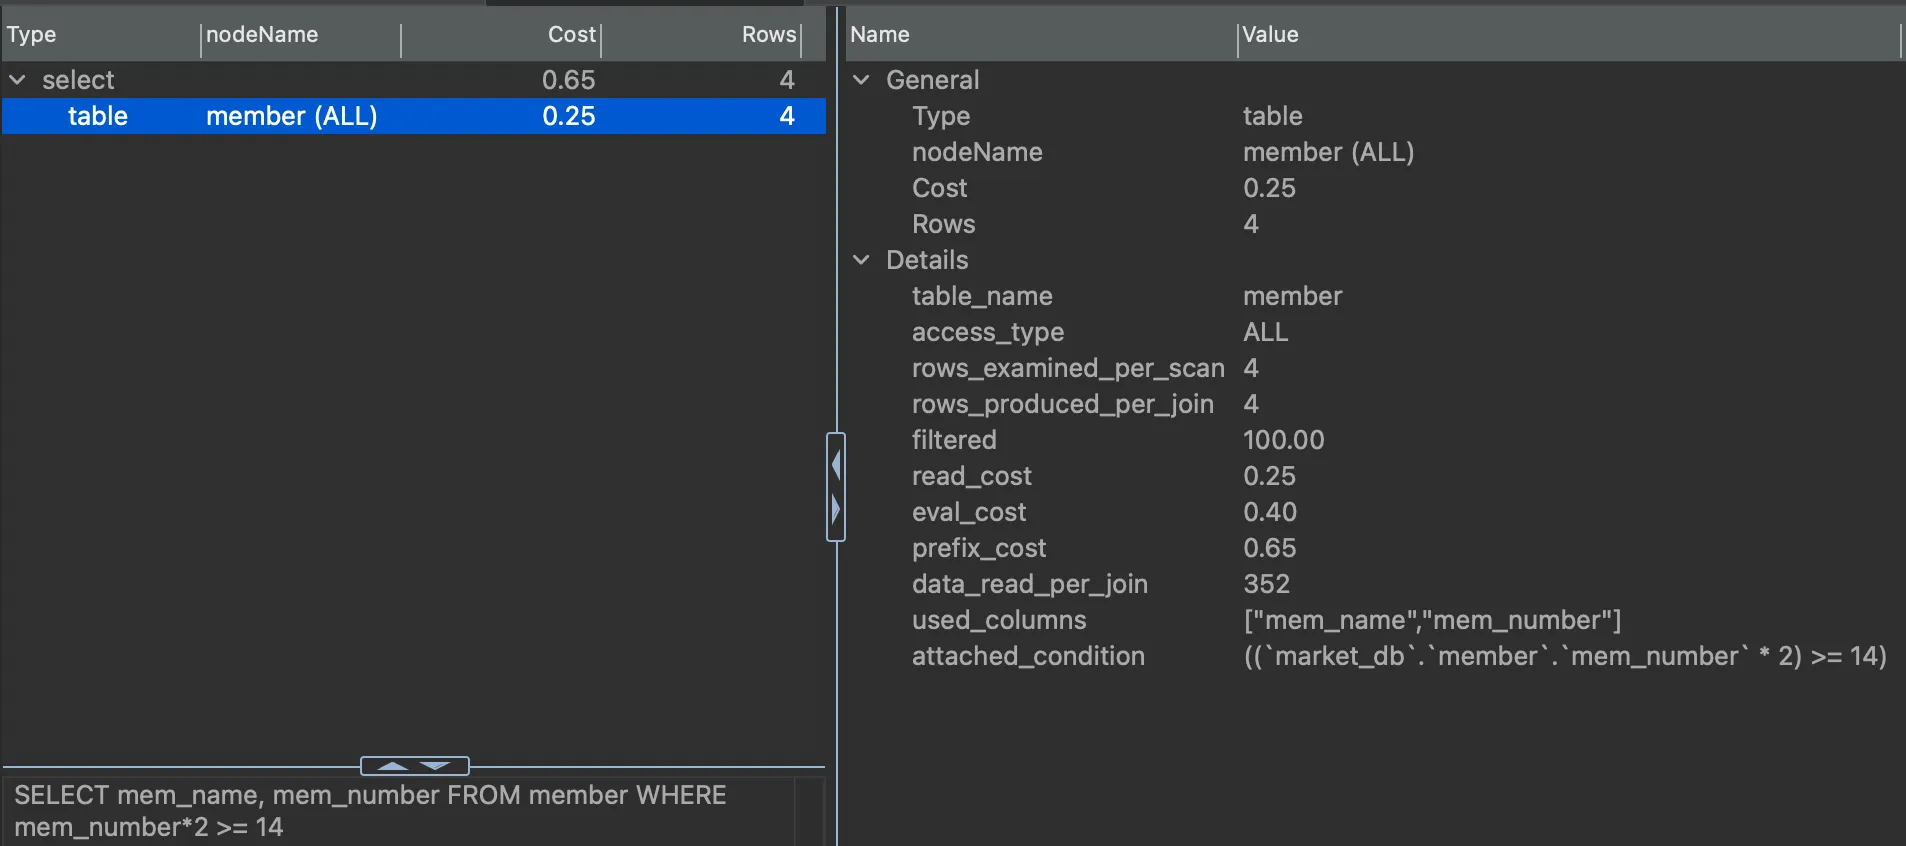Click the 352 data read value
The height and width of the screenshot is (846, 1906).
tap(1266, 584)
